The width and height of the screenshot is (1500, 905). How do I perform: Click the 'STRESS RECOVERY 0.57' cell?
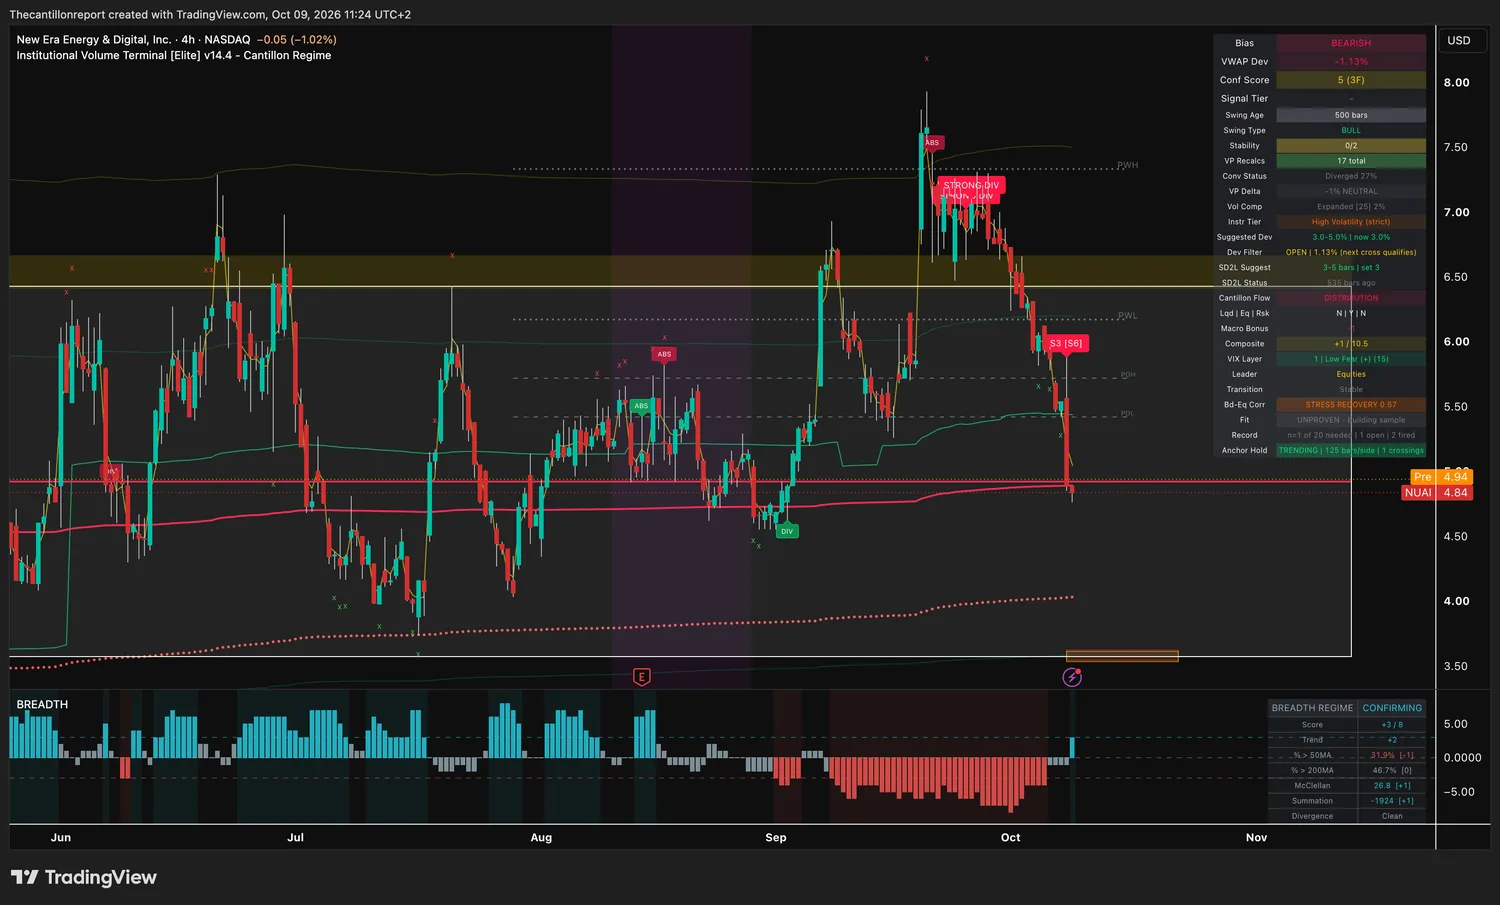(1351, 405)
